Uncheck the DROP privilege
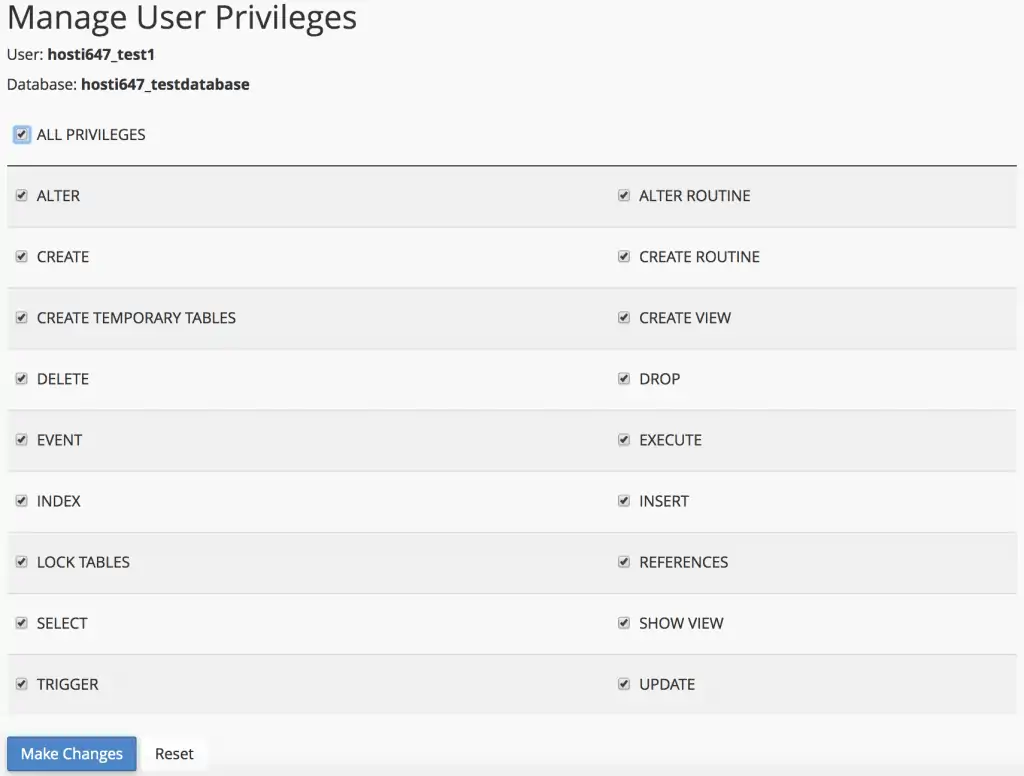 (x=624, y=379)
